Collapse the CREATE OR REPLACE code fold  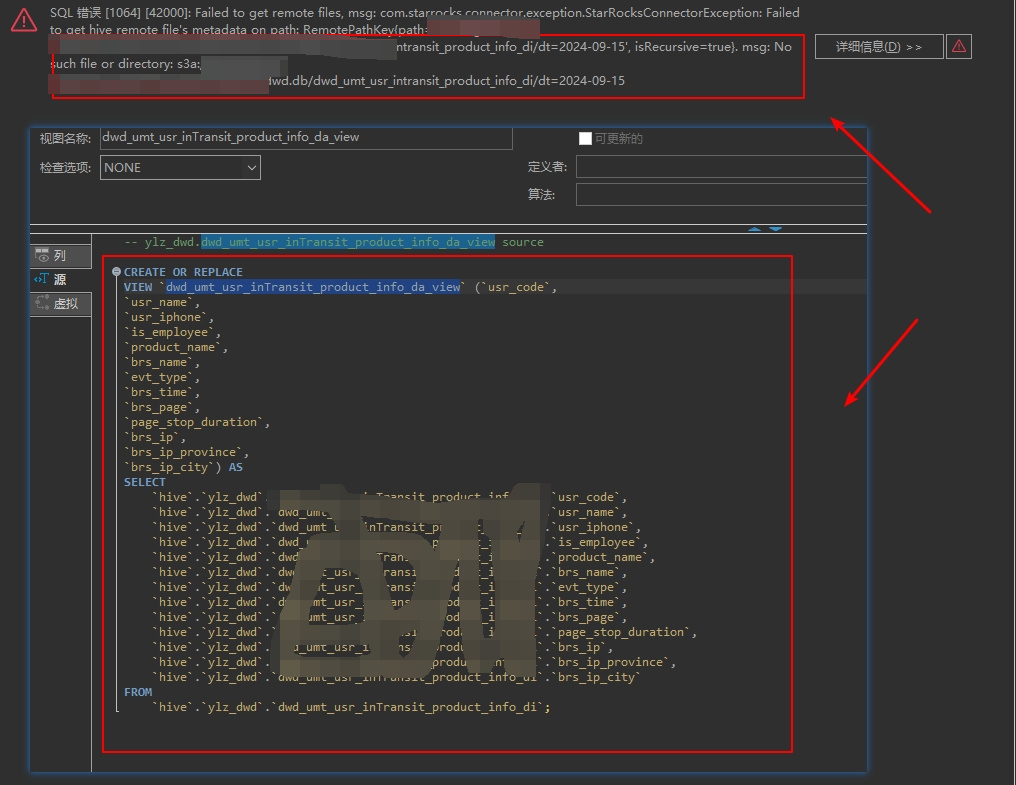point(116,272)
